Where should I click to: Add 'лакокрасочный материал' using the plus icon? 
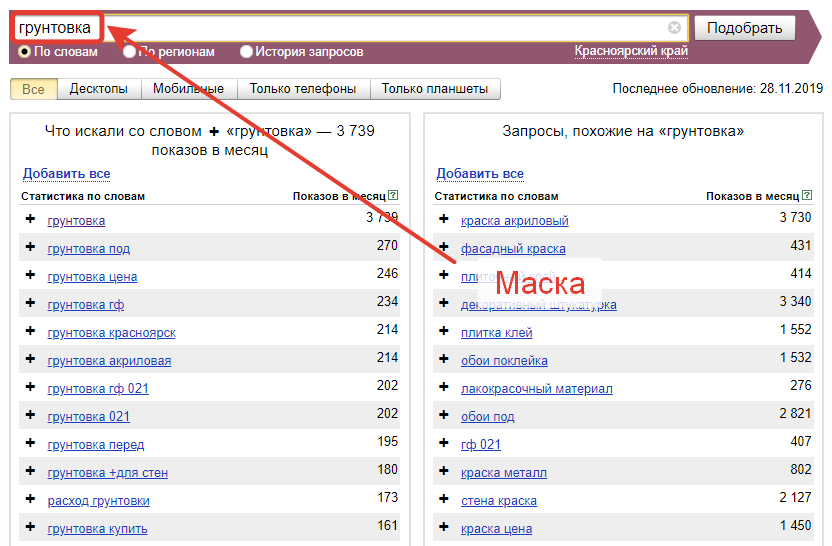click(444, 387)
